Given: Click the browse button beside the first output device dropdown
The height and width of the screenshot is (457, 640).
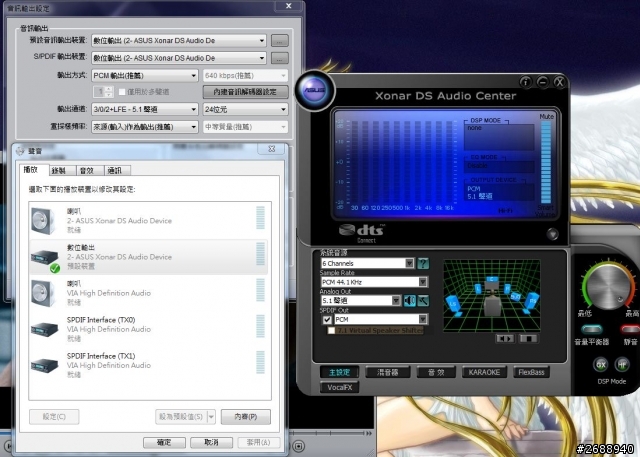Looking at the screenshot, I should [280, 40].
